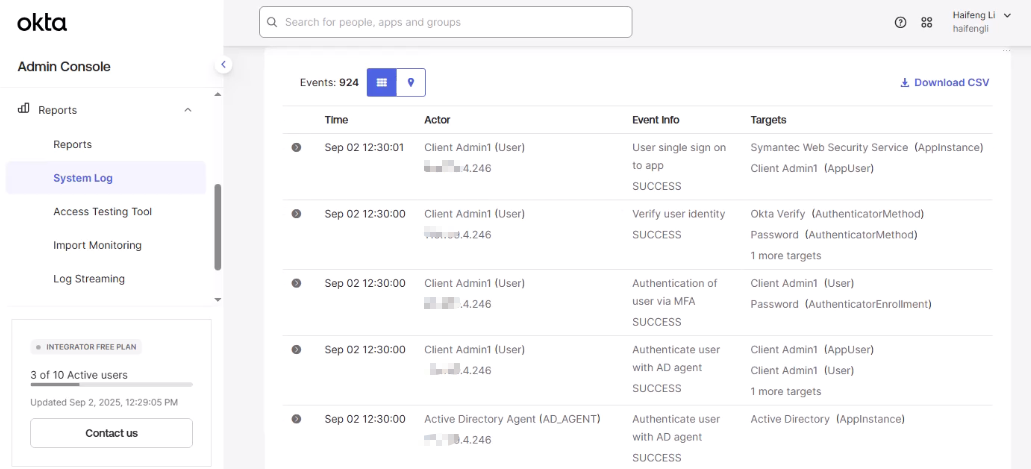Expand the Active Directory Agent event row
Viewport: 1031px width, 469px height.
[x=297, y=419]
